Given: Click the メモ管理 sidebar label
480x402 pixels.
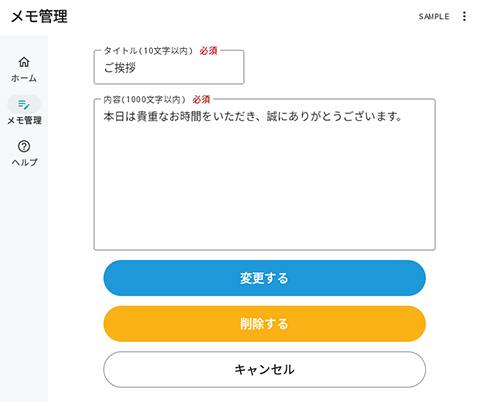Looking at the screenshot, I should [24, 120].
